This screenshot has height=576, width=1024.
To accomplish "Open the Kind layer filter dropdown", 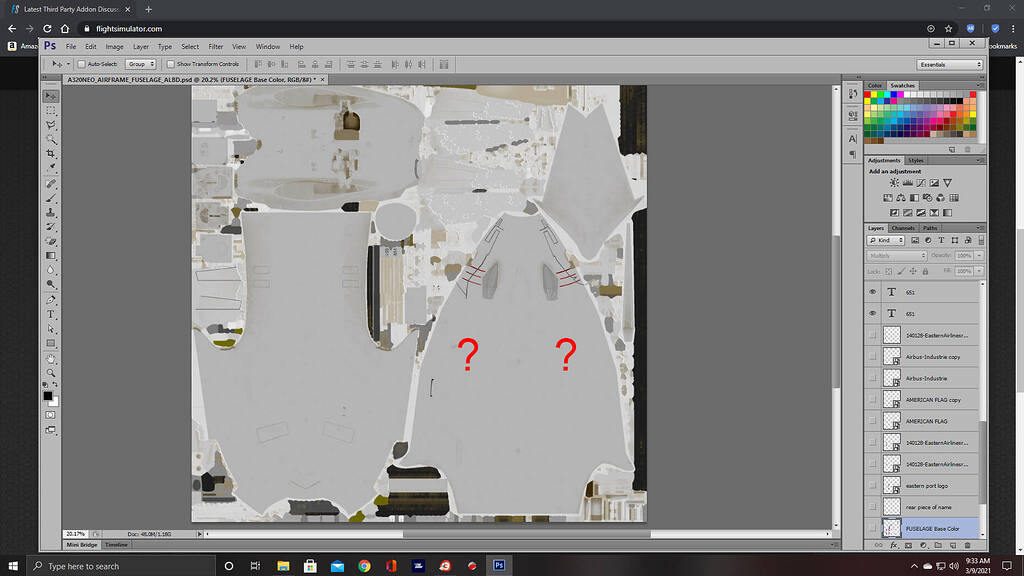I will coord(886,240).
